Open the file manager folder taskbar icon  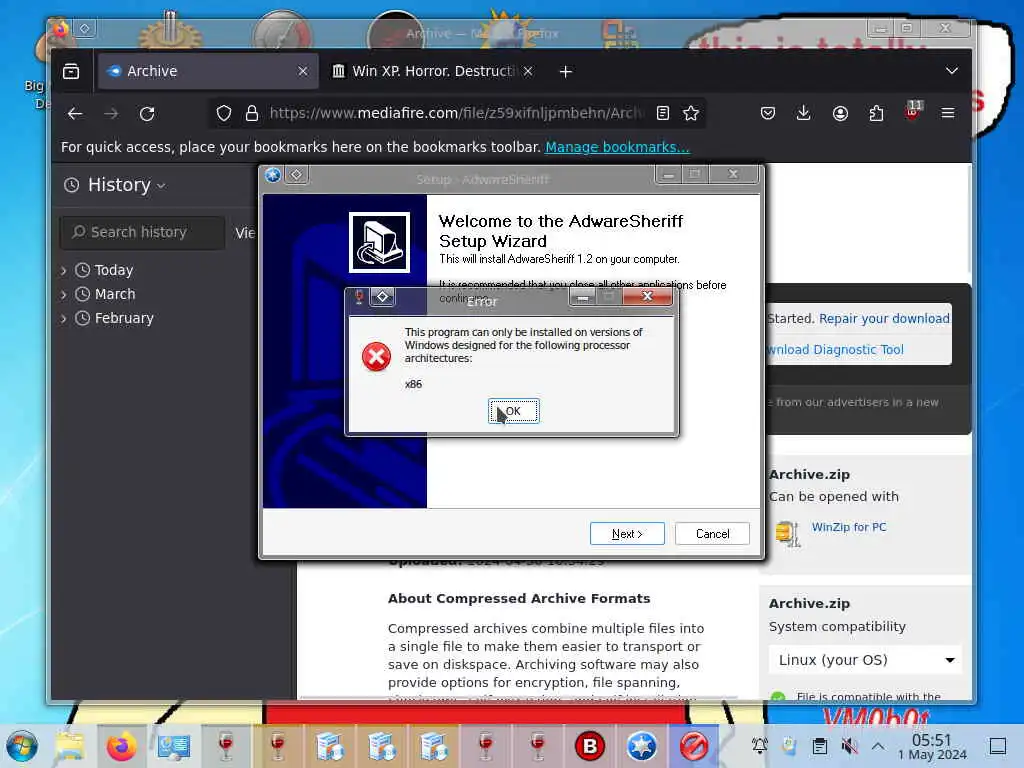click(70, 746)
